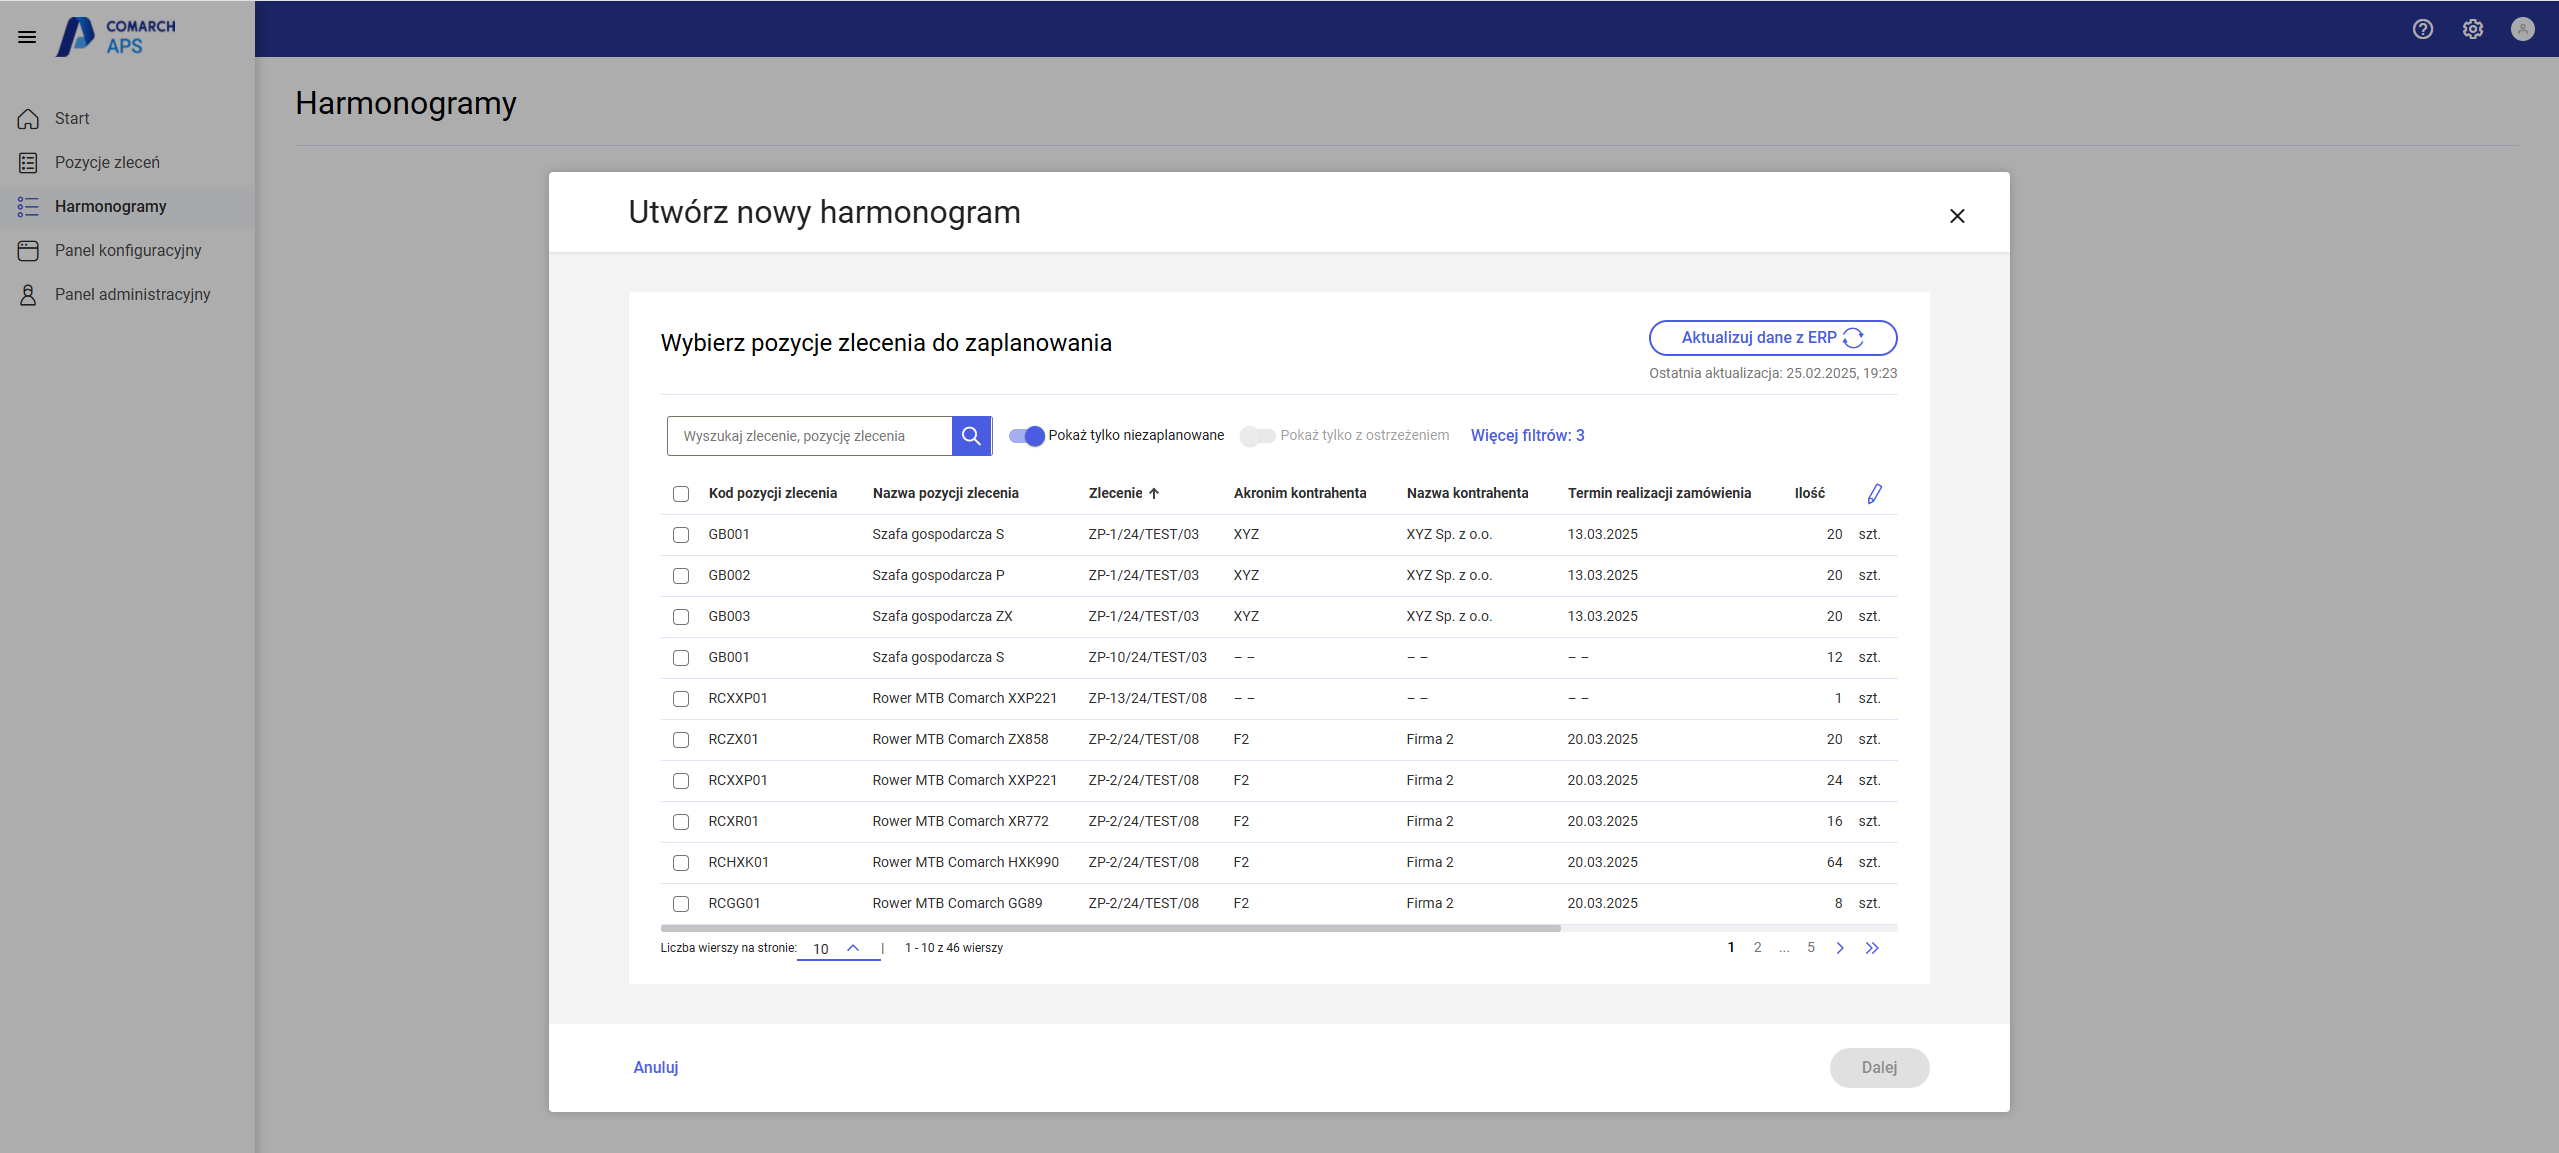The width and height of the screenshot is (2559, 1153).
Task: Open the help question mark icon
Action: coord(2422,29)
